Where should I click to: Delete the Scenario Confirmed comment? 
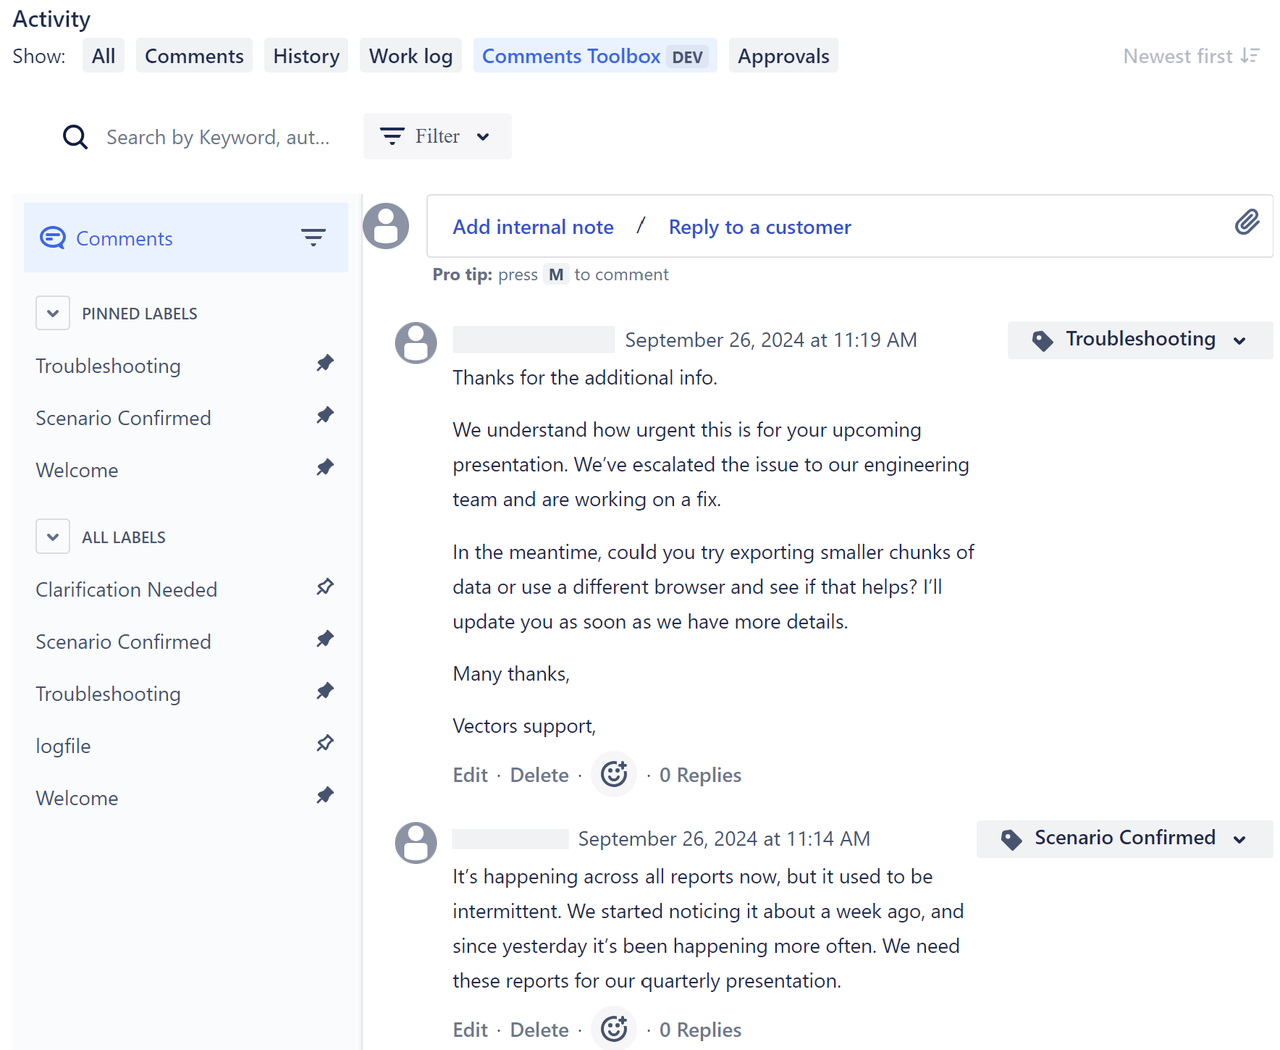(x=539, y=1028)
